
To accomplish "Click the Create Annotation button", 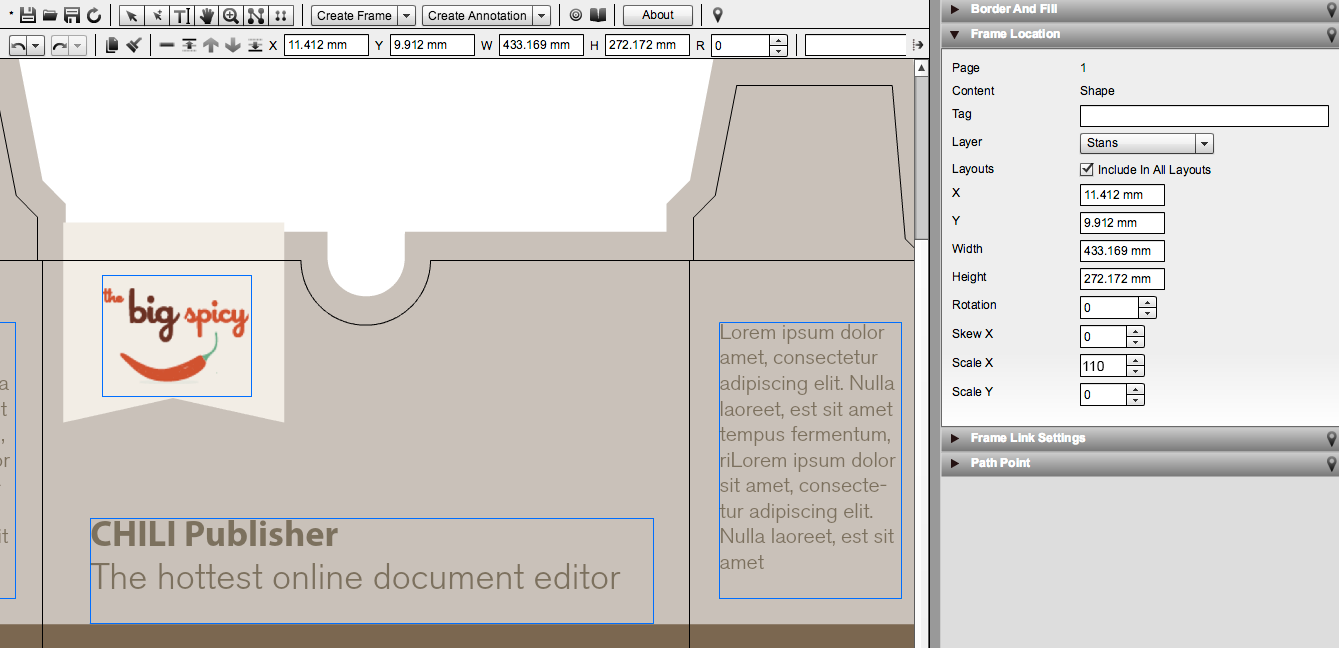I will click(x=477, y=15).
